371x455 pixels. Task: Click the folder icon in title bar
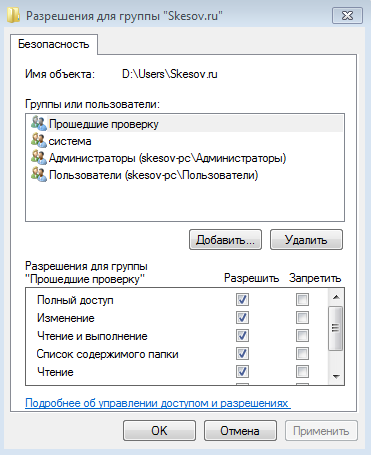[x=13, y=16]
